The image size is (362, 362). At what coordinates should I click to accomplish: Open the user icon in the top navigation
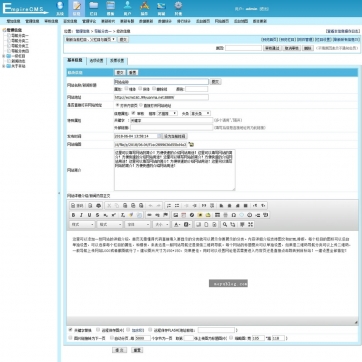[127, 8]
